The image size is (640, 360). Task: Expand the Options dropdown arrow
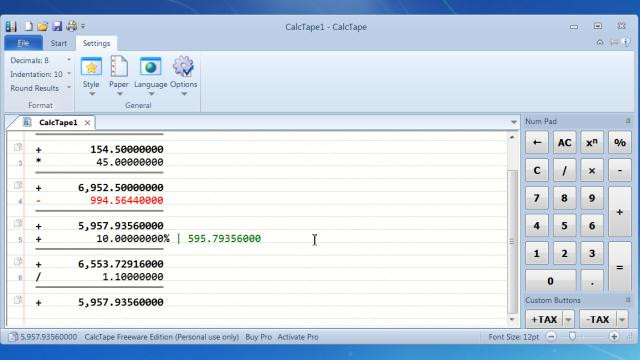[x=184, y=94]
